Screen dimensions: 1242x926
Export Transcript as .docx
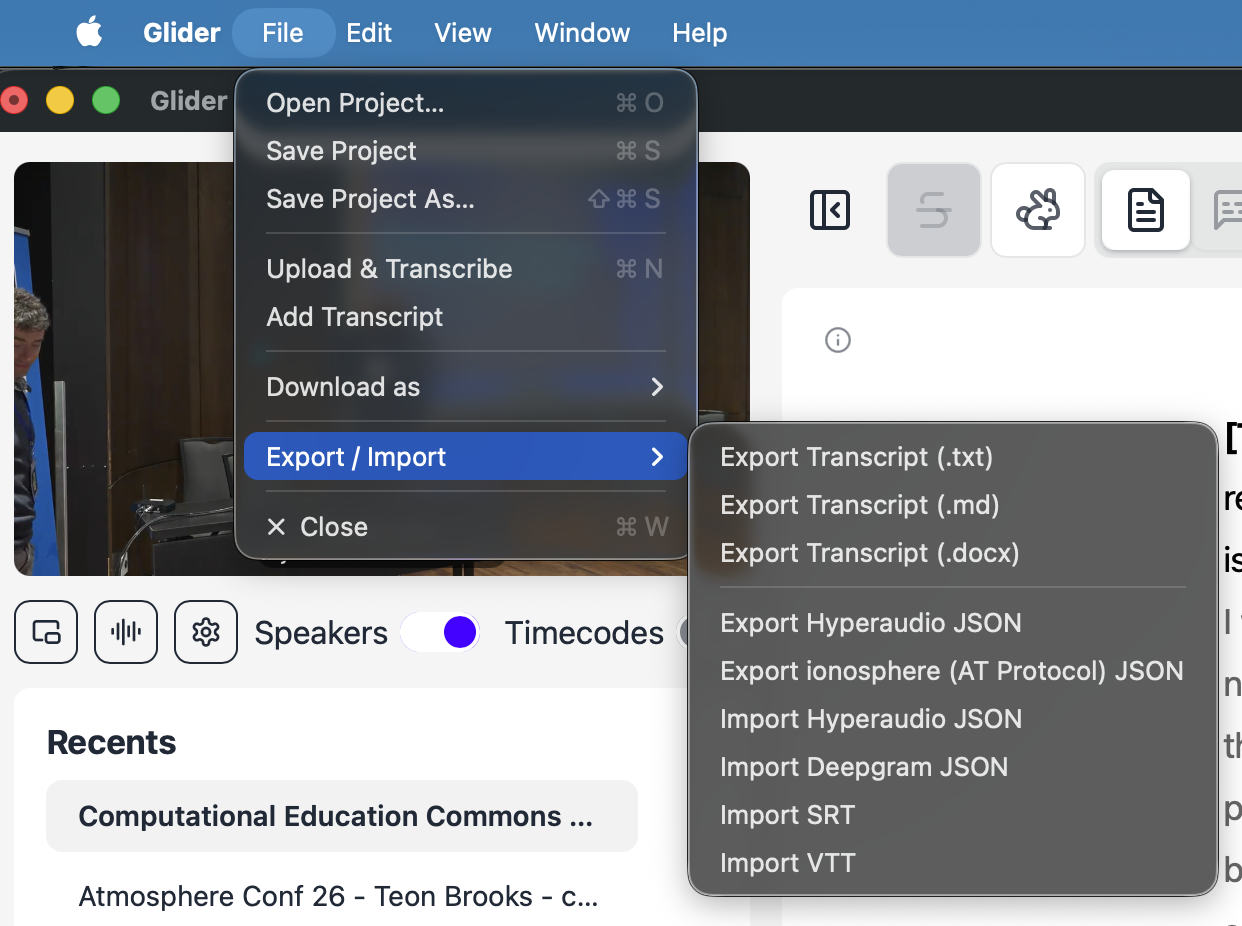[x=952, y=553]
